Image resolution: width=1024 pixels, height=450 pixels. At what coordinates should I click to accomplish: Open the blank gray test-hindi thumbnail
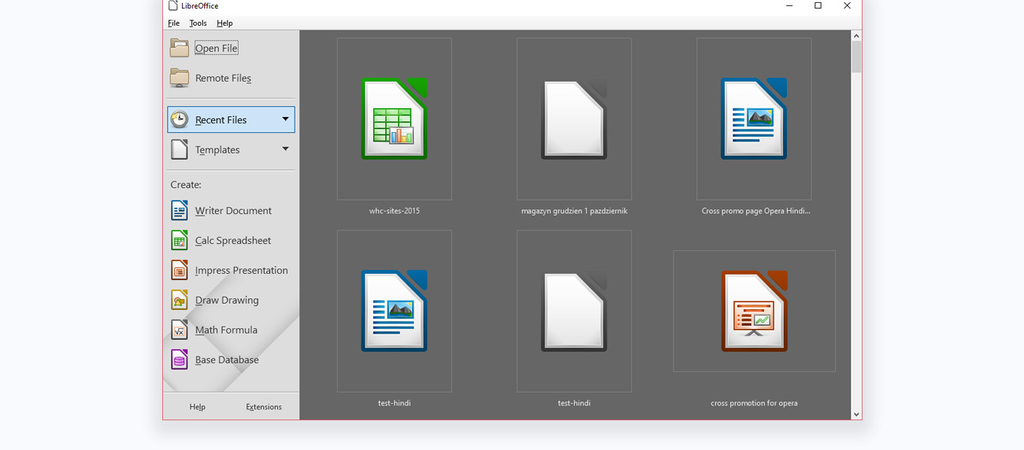[574, 311]
